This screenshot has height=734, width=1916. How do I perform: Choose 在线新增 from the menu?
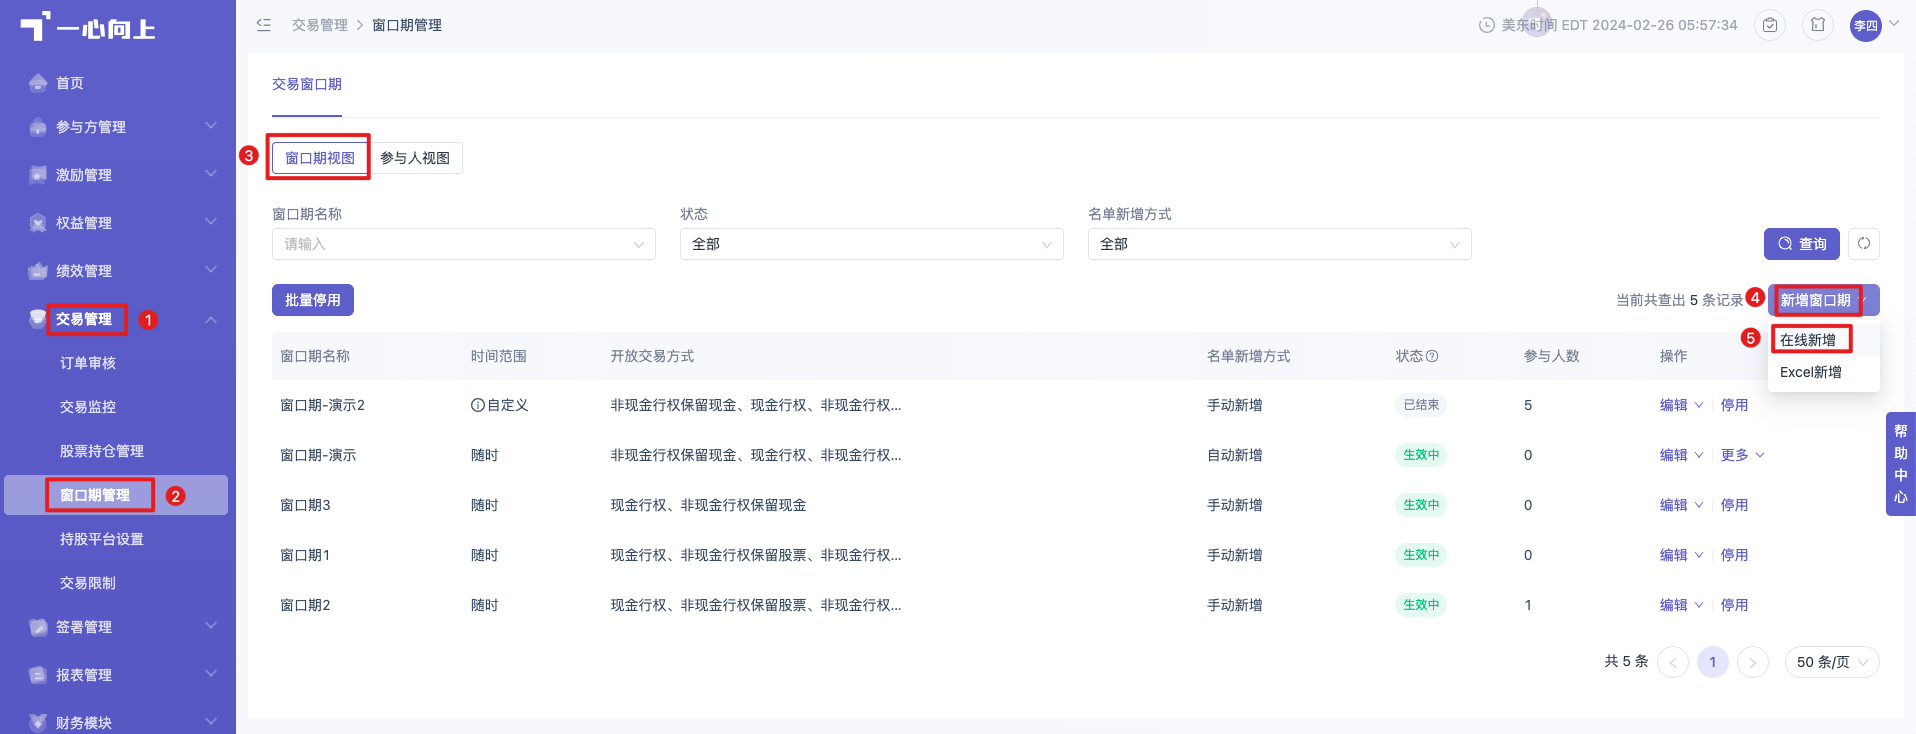1824,340
